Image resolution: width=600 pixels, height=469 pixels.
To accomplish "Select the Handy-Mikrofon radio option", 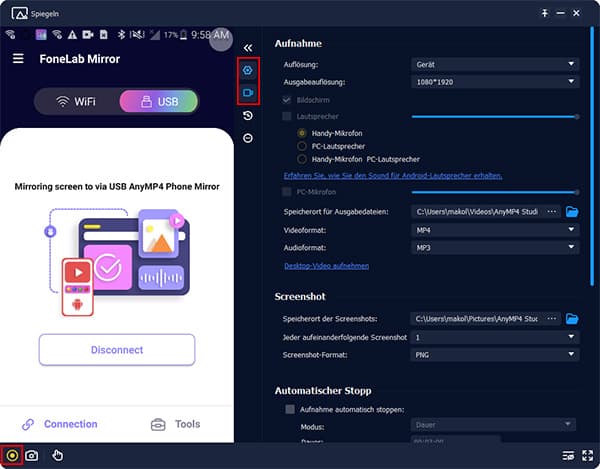I will pyautogui.click(x=302, y=133).
